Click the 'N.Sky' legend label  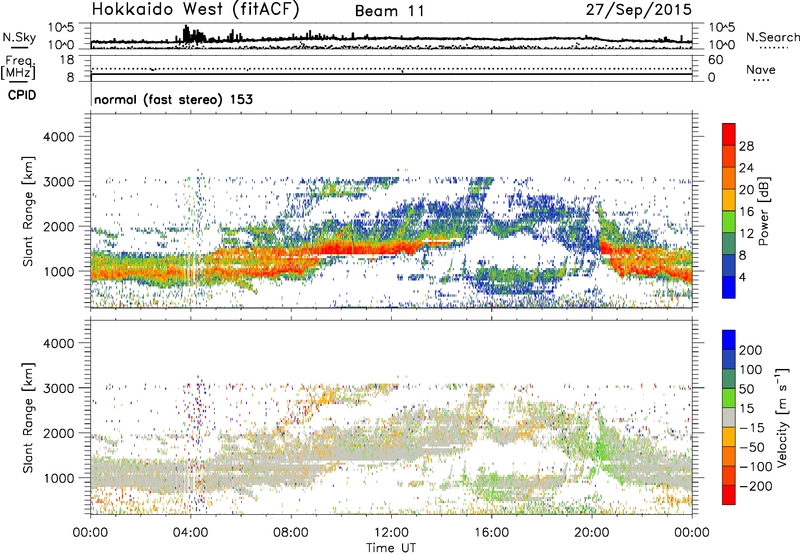click(19, 37)
